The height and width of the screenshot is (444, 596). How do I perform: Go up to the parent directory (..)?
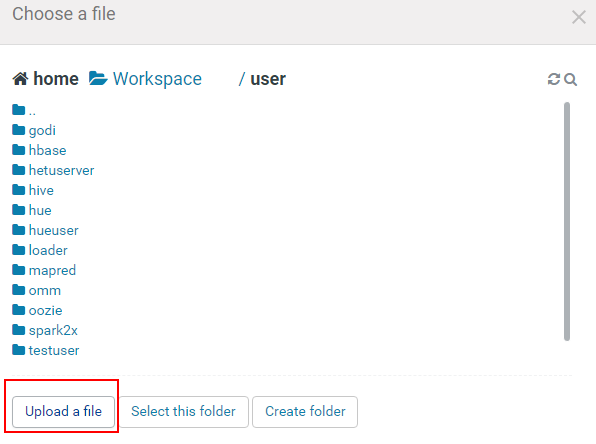click(x=32, y=111)
